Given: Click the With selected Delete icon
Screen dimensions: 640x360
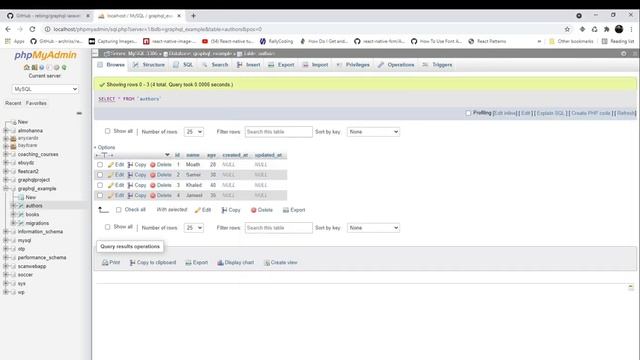Looking at the screenshot, I should pyautogui.click(x=253, y=210).
